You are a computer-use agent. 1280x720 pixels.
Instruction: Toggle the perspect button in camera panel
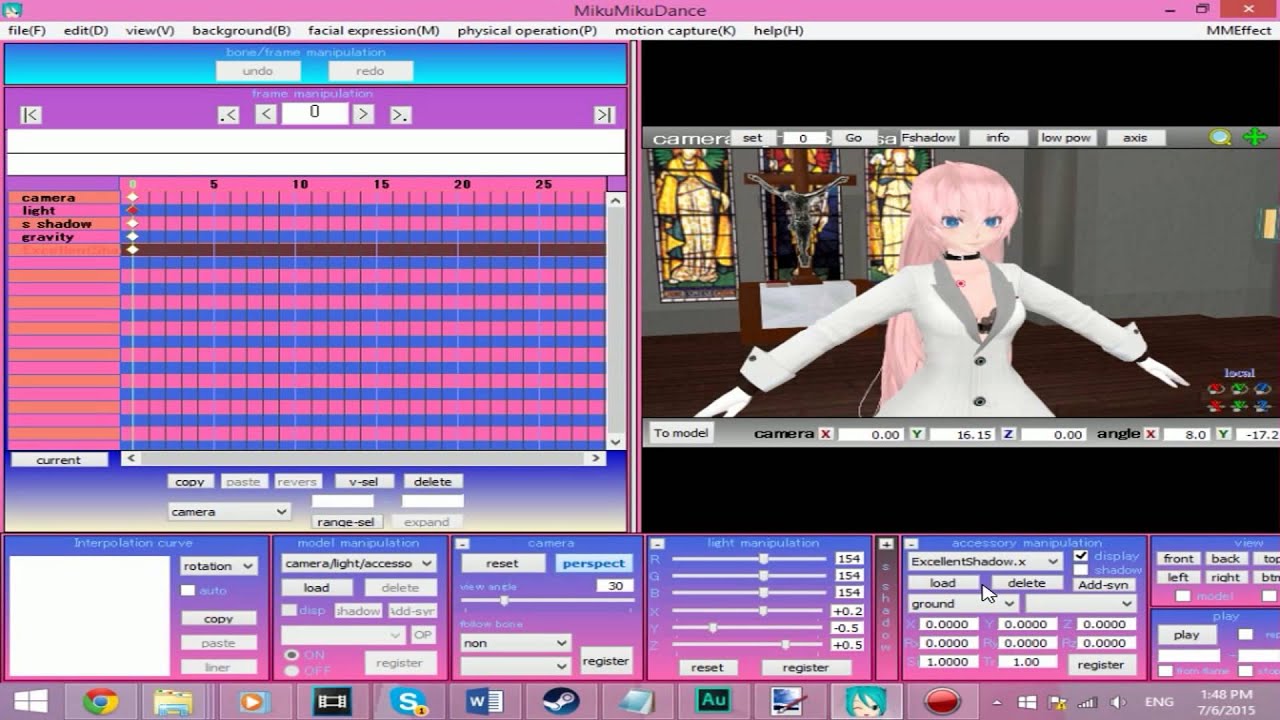coord(593,563)
